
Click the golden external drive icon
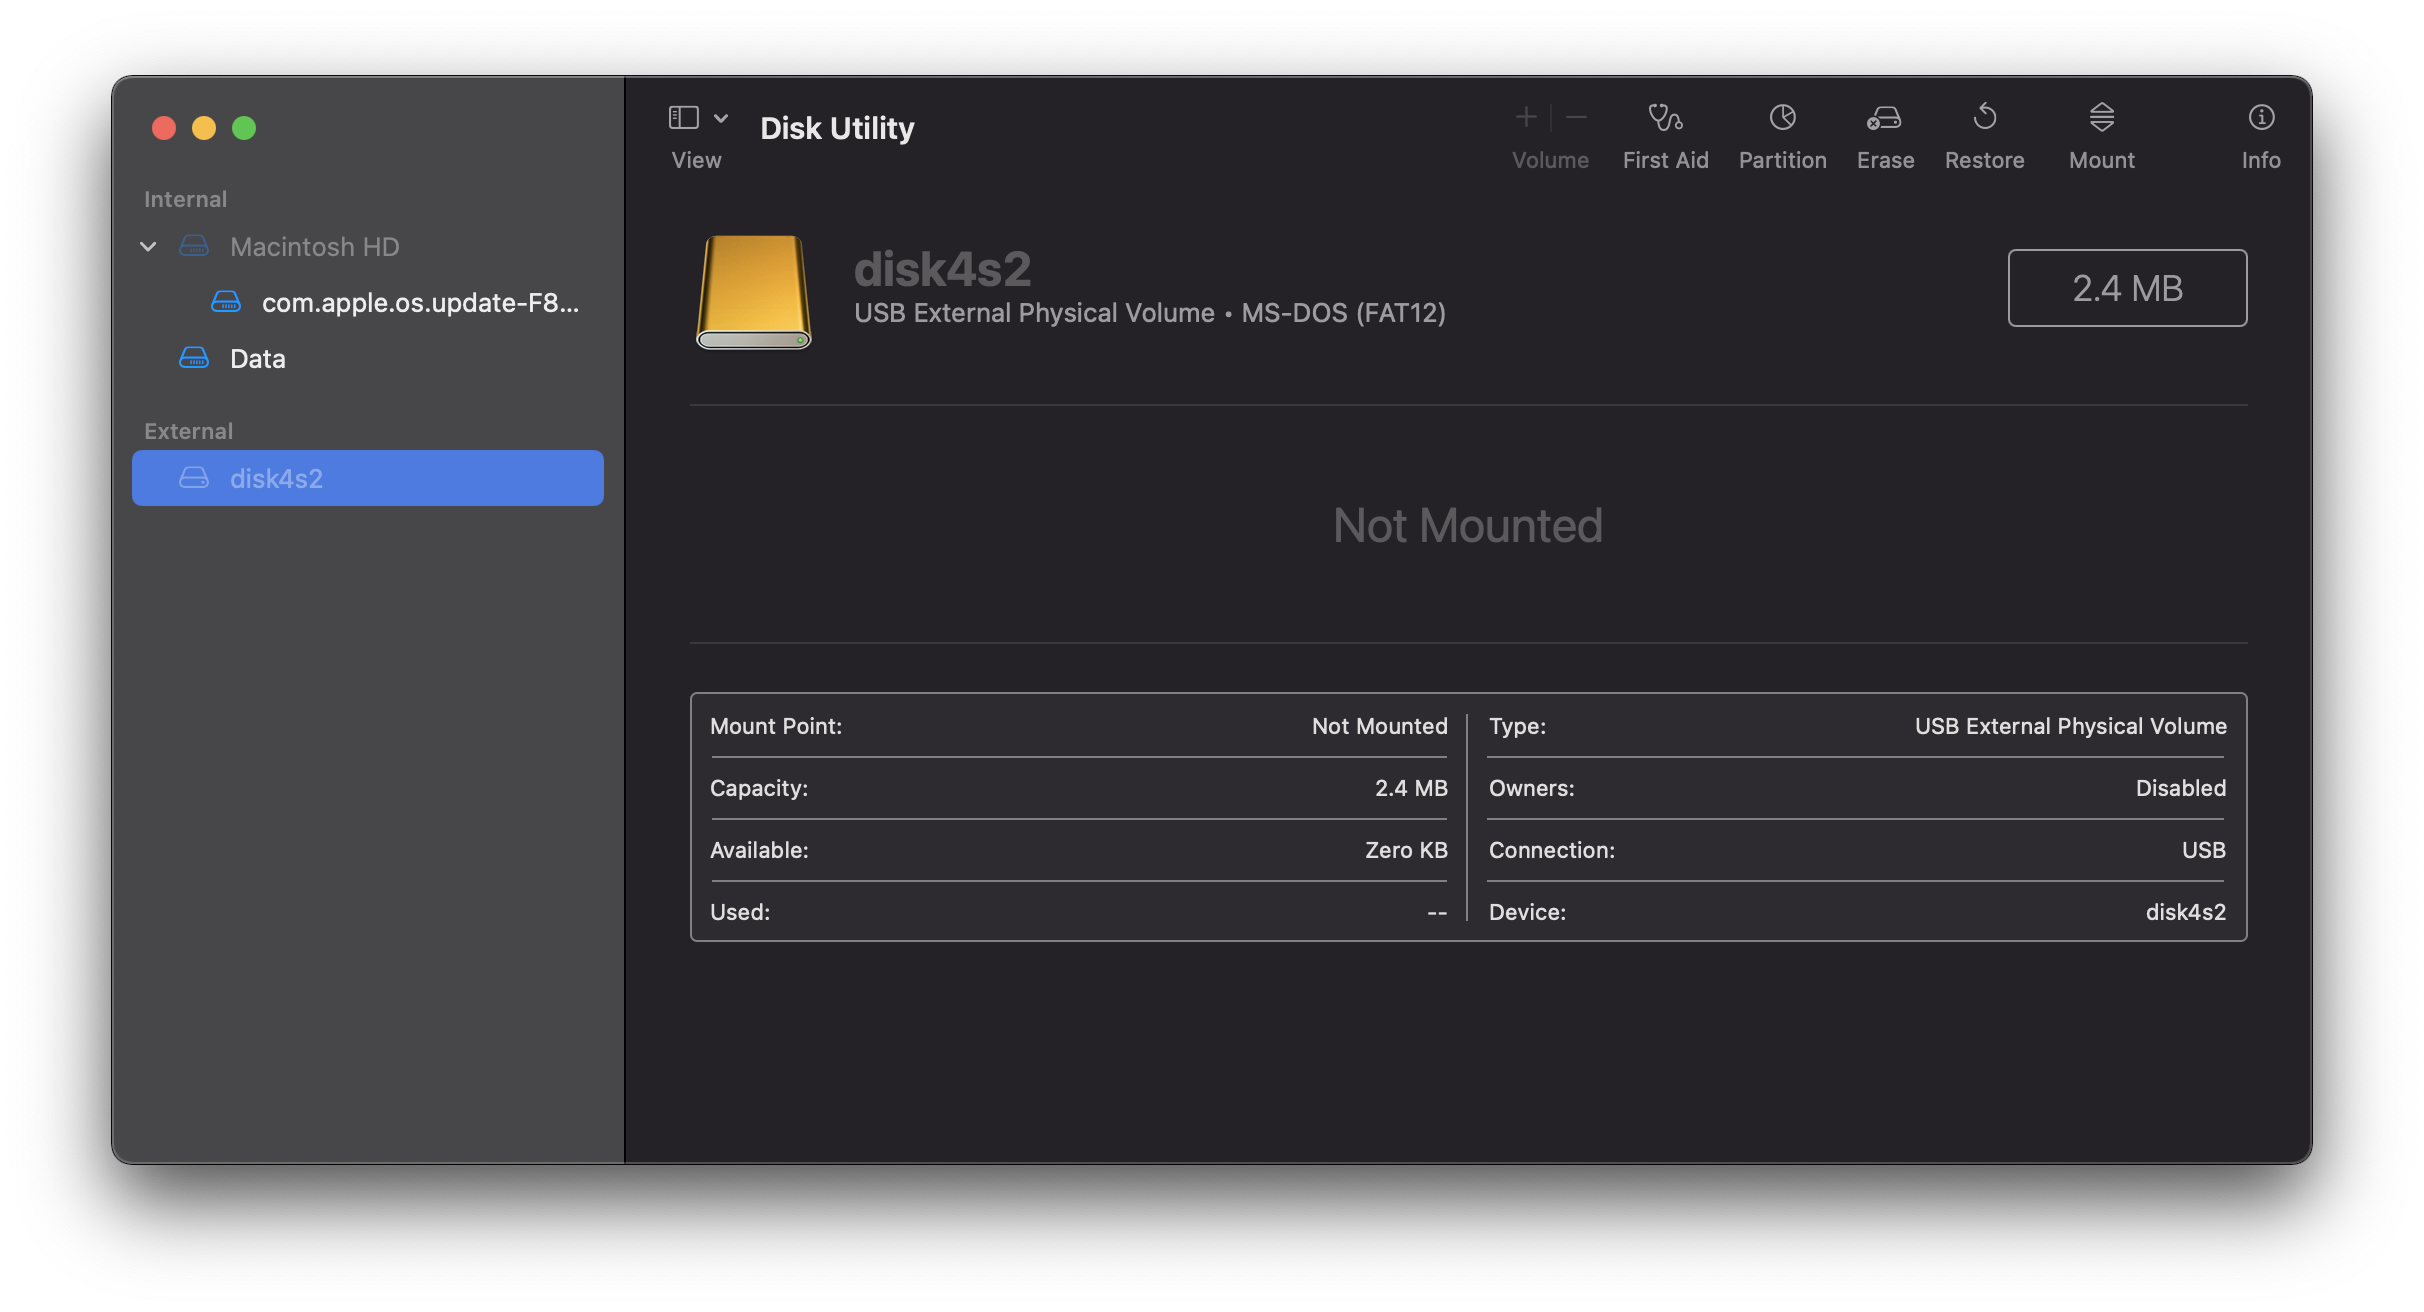click(753, 291)
